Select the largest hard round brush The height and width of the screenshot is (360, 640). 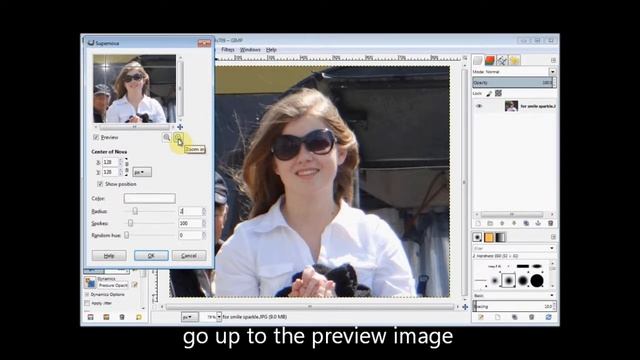pos(537,281)
